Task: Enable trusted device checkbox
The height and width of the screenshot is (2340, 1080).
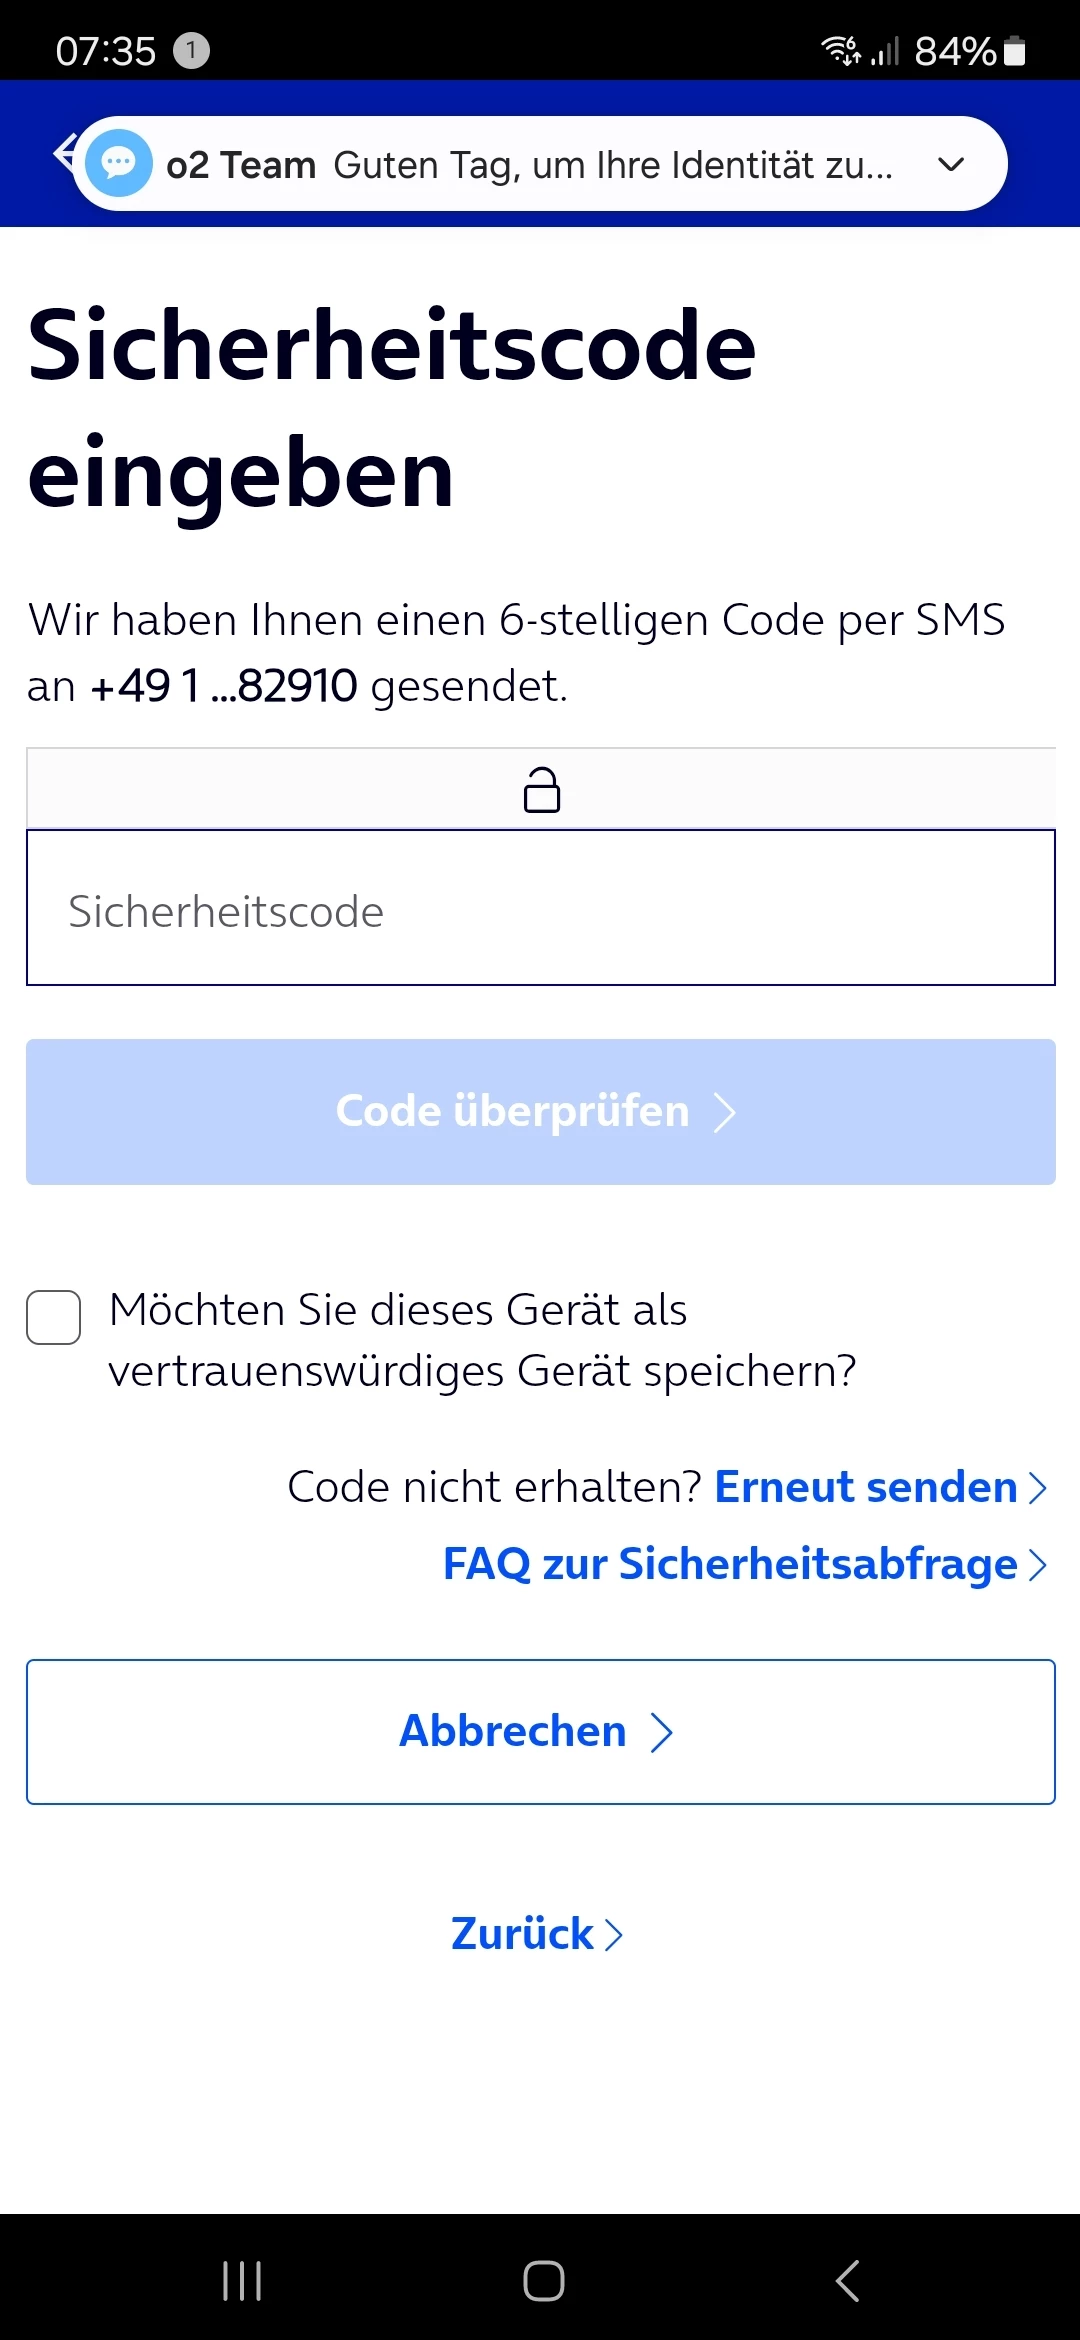Action: coord(54,1317)
